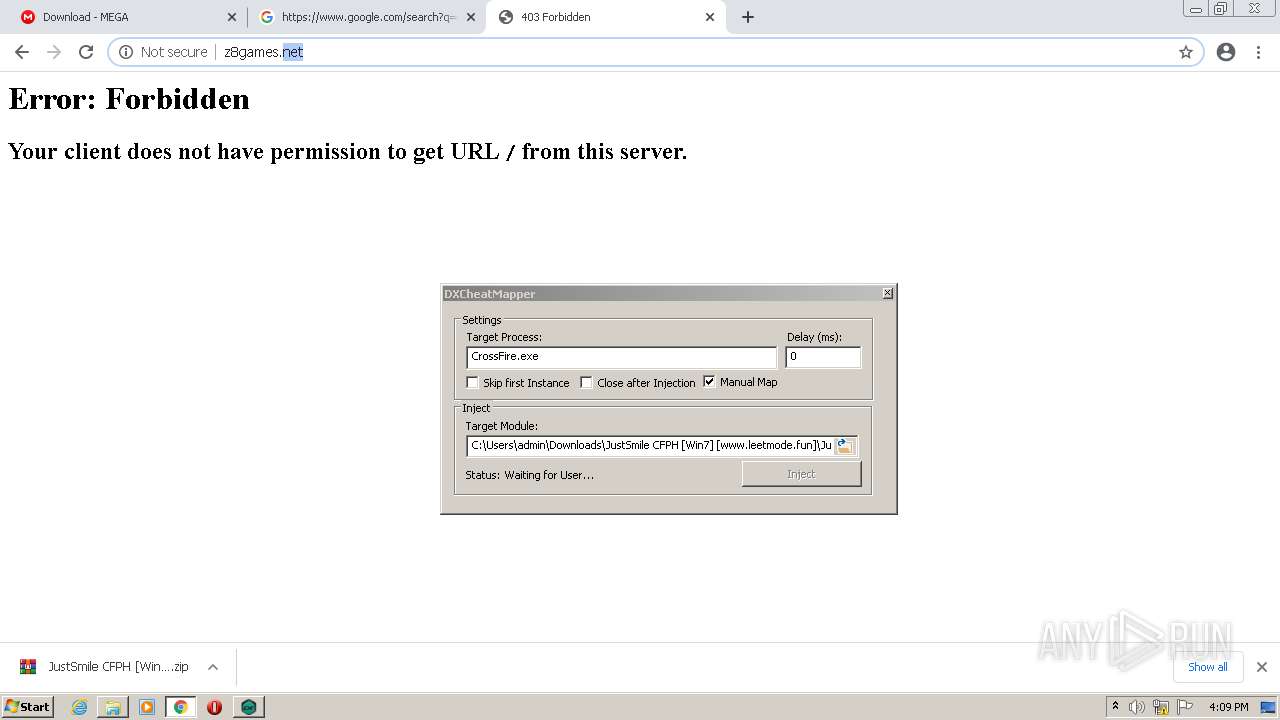View site information Not secure icon
Viewport: 1280px width, 720px height.
click(x=126, y=52)
